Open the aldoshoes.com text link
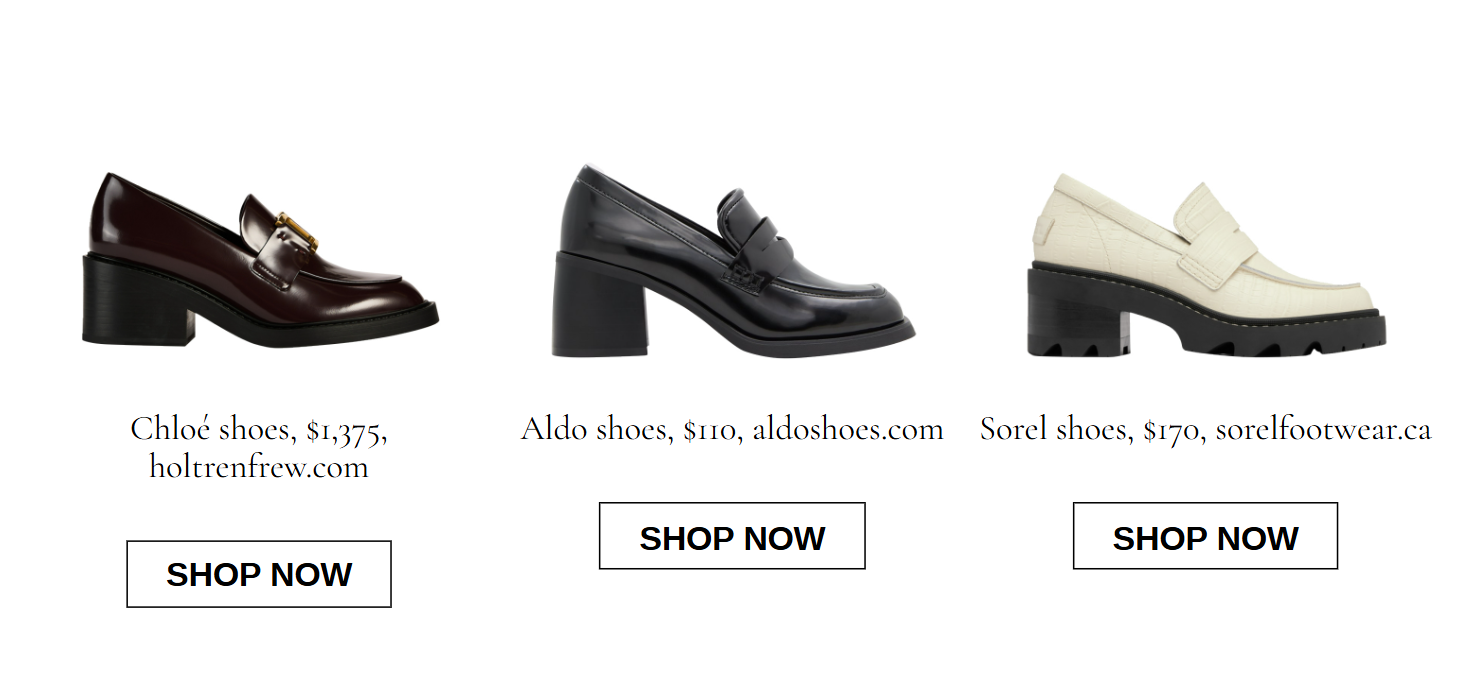 tap(848, 429)
